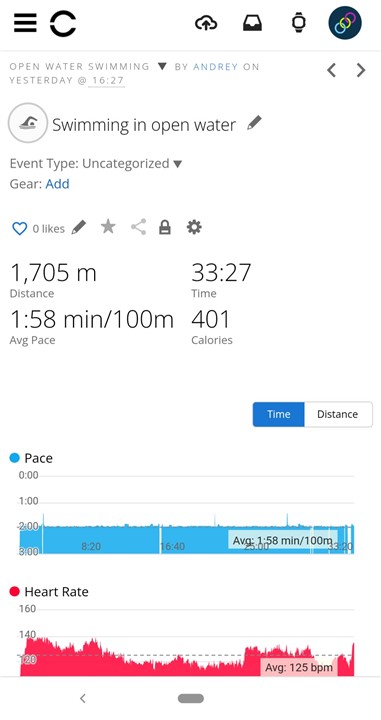Open the gear settings for this activity
The height and width of the screenshot is (720, 381).
coord(194,227)
